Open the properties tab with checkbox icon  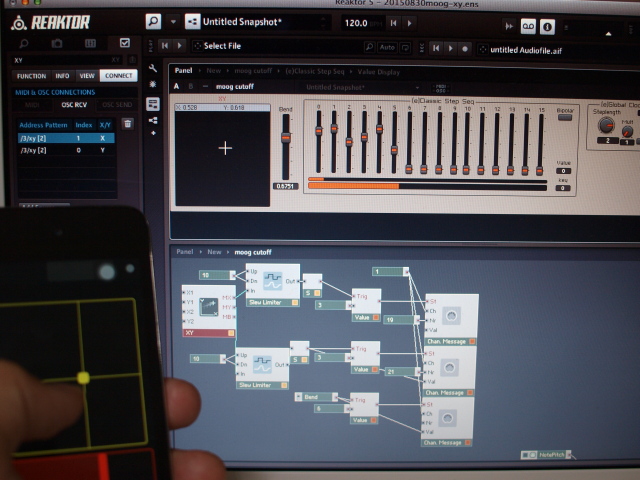tap(124, 43)
